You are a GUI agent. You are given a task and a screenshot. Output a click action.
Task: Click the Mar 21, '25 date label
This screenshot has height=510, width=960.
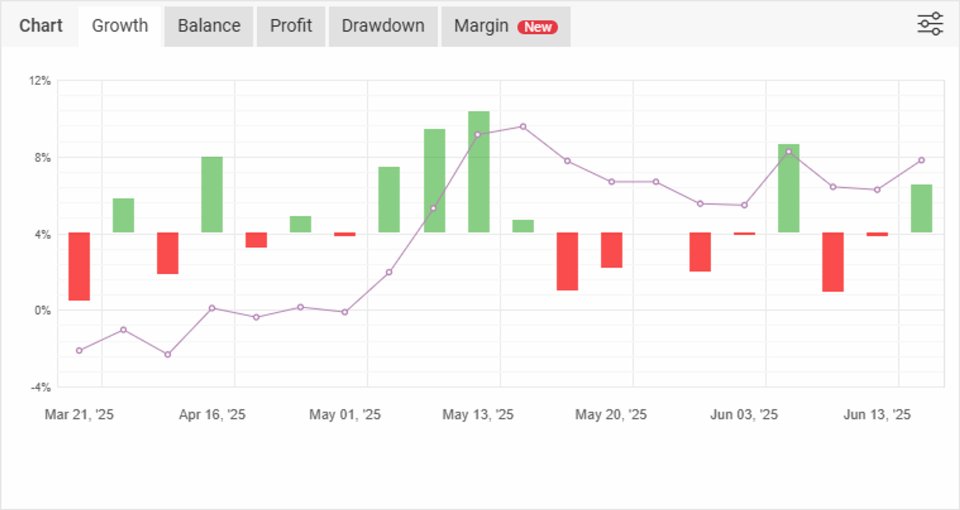(x=79, y=415)
